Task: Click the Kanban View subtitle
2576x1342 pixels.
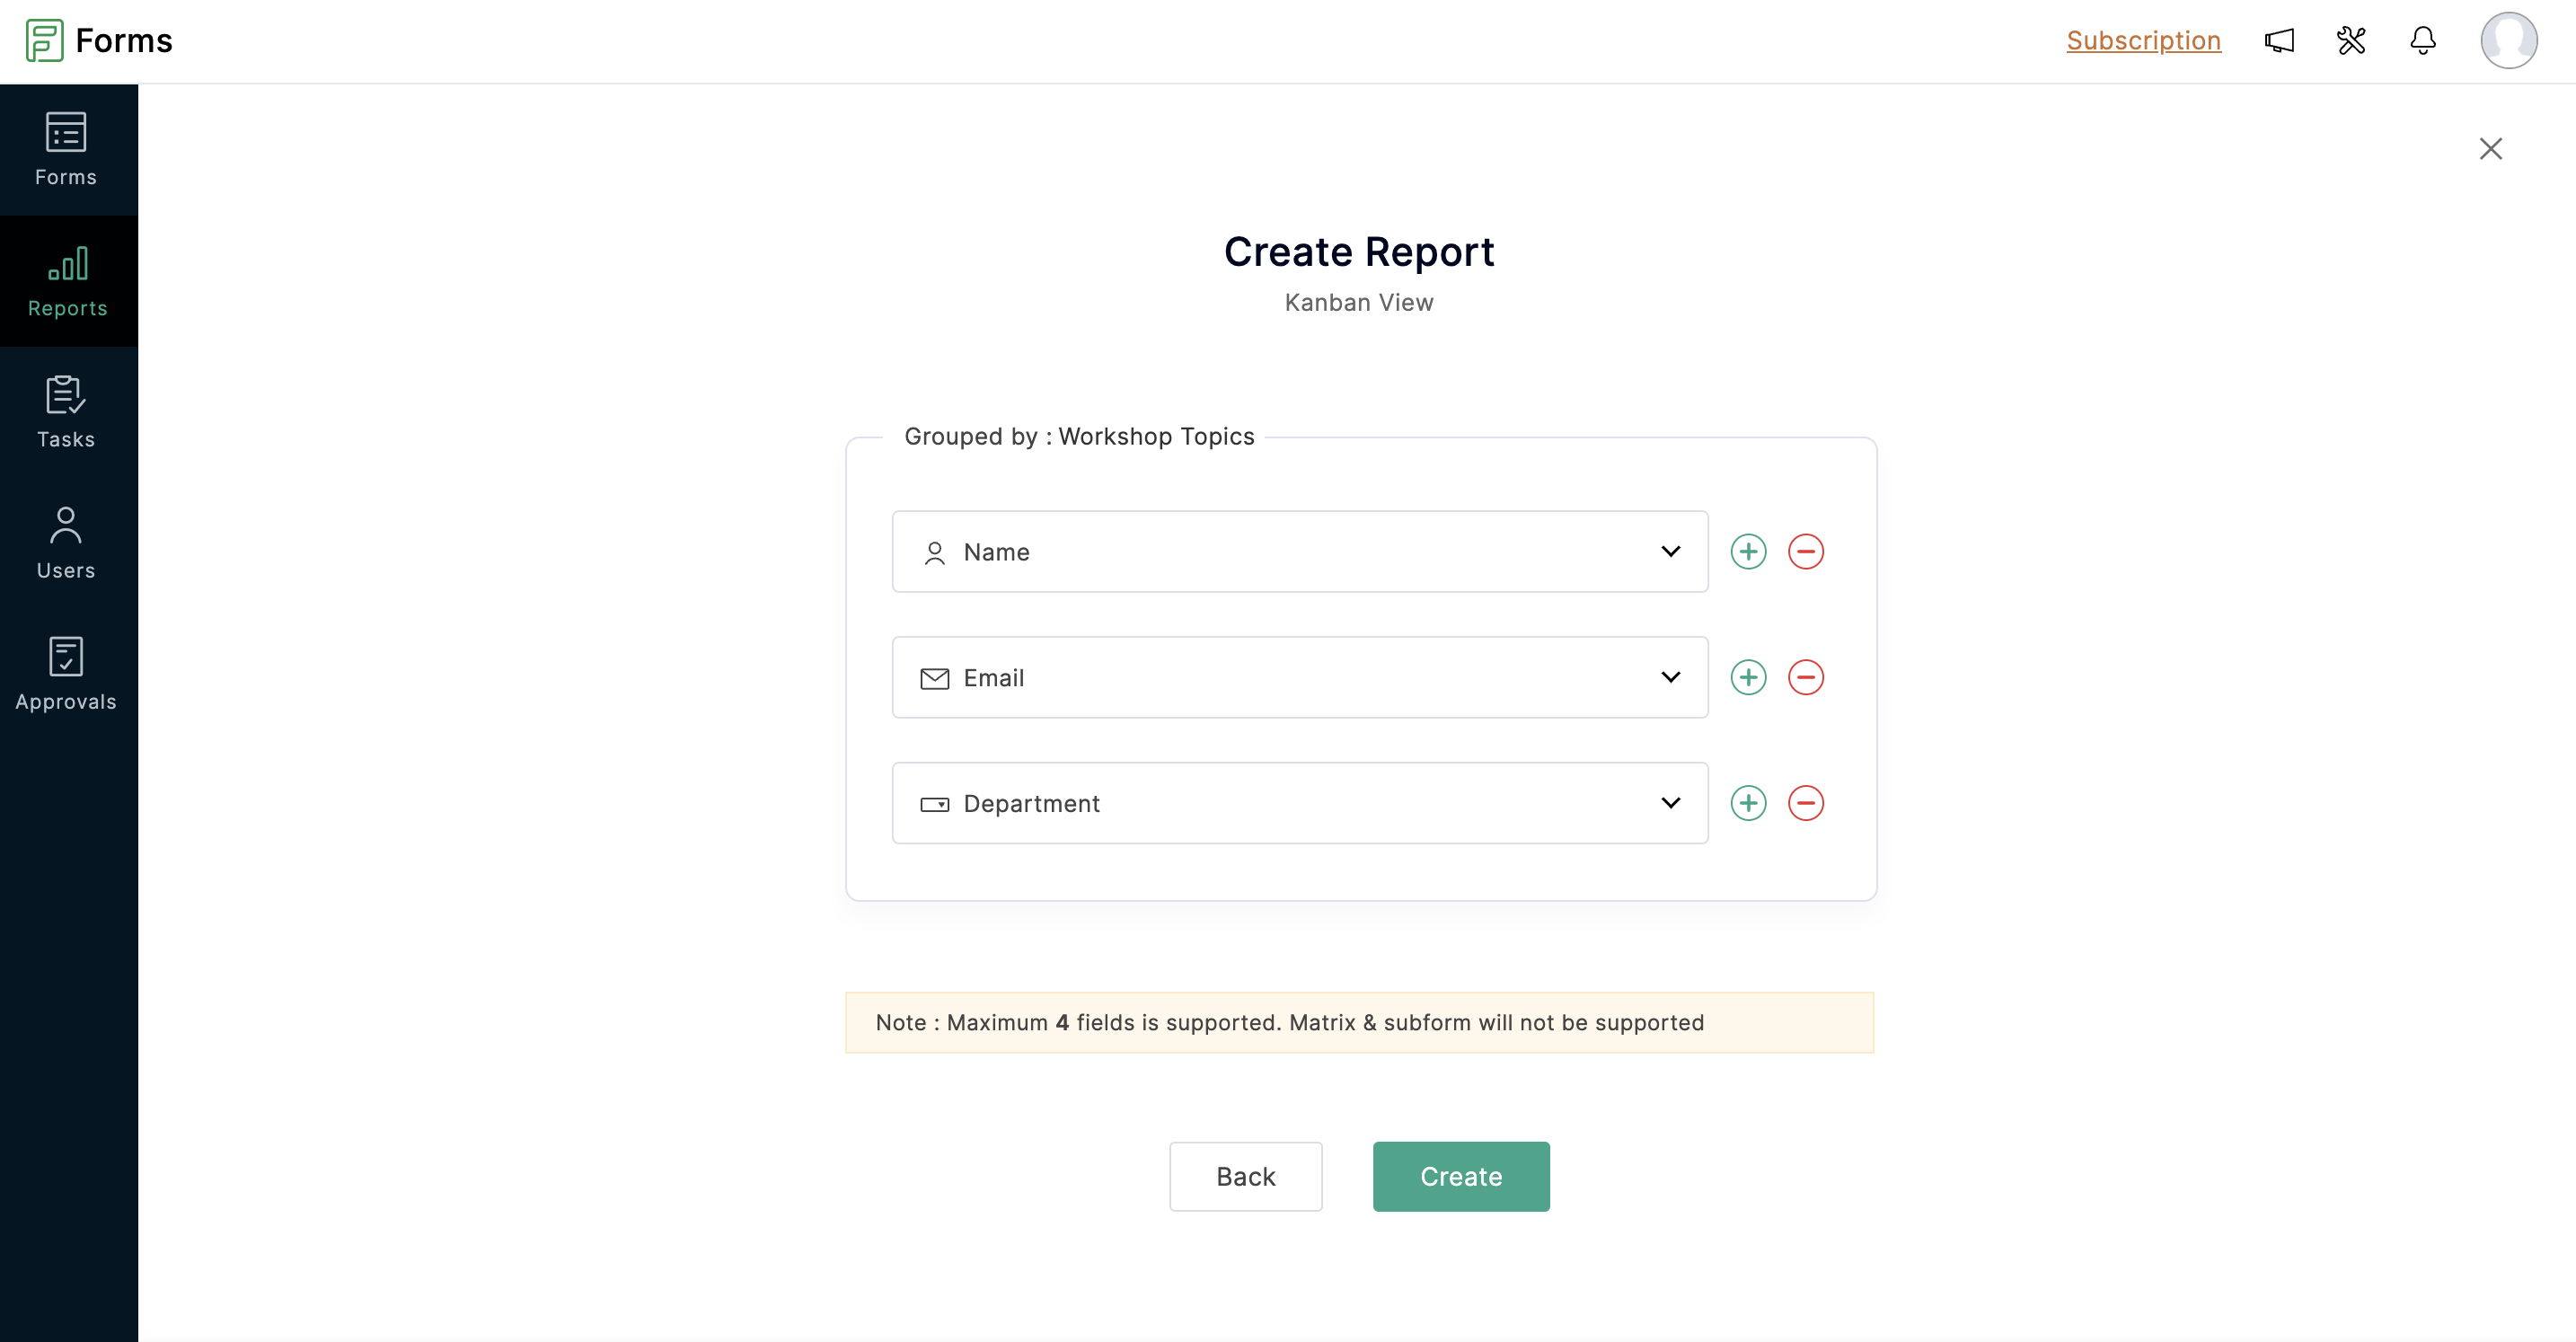Action: (1358, 303)
